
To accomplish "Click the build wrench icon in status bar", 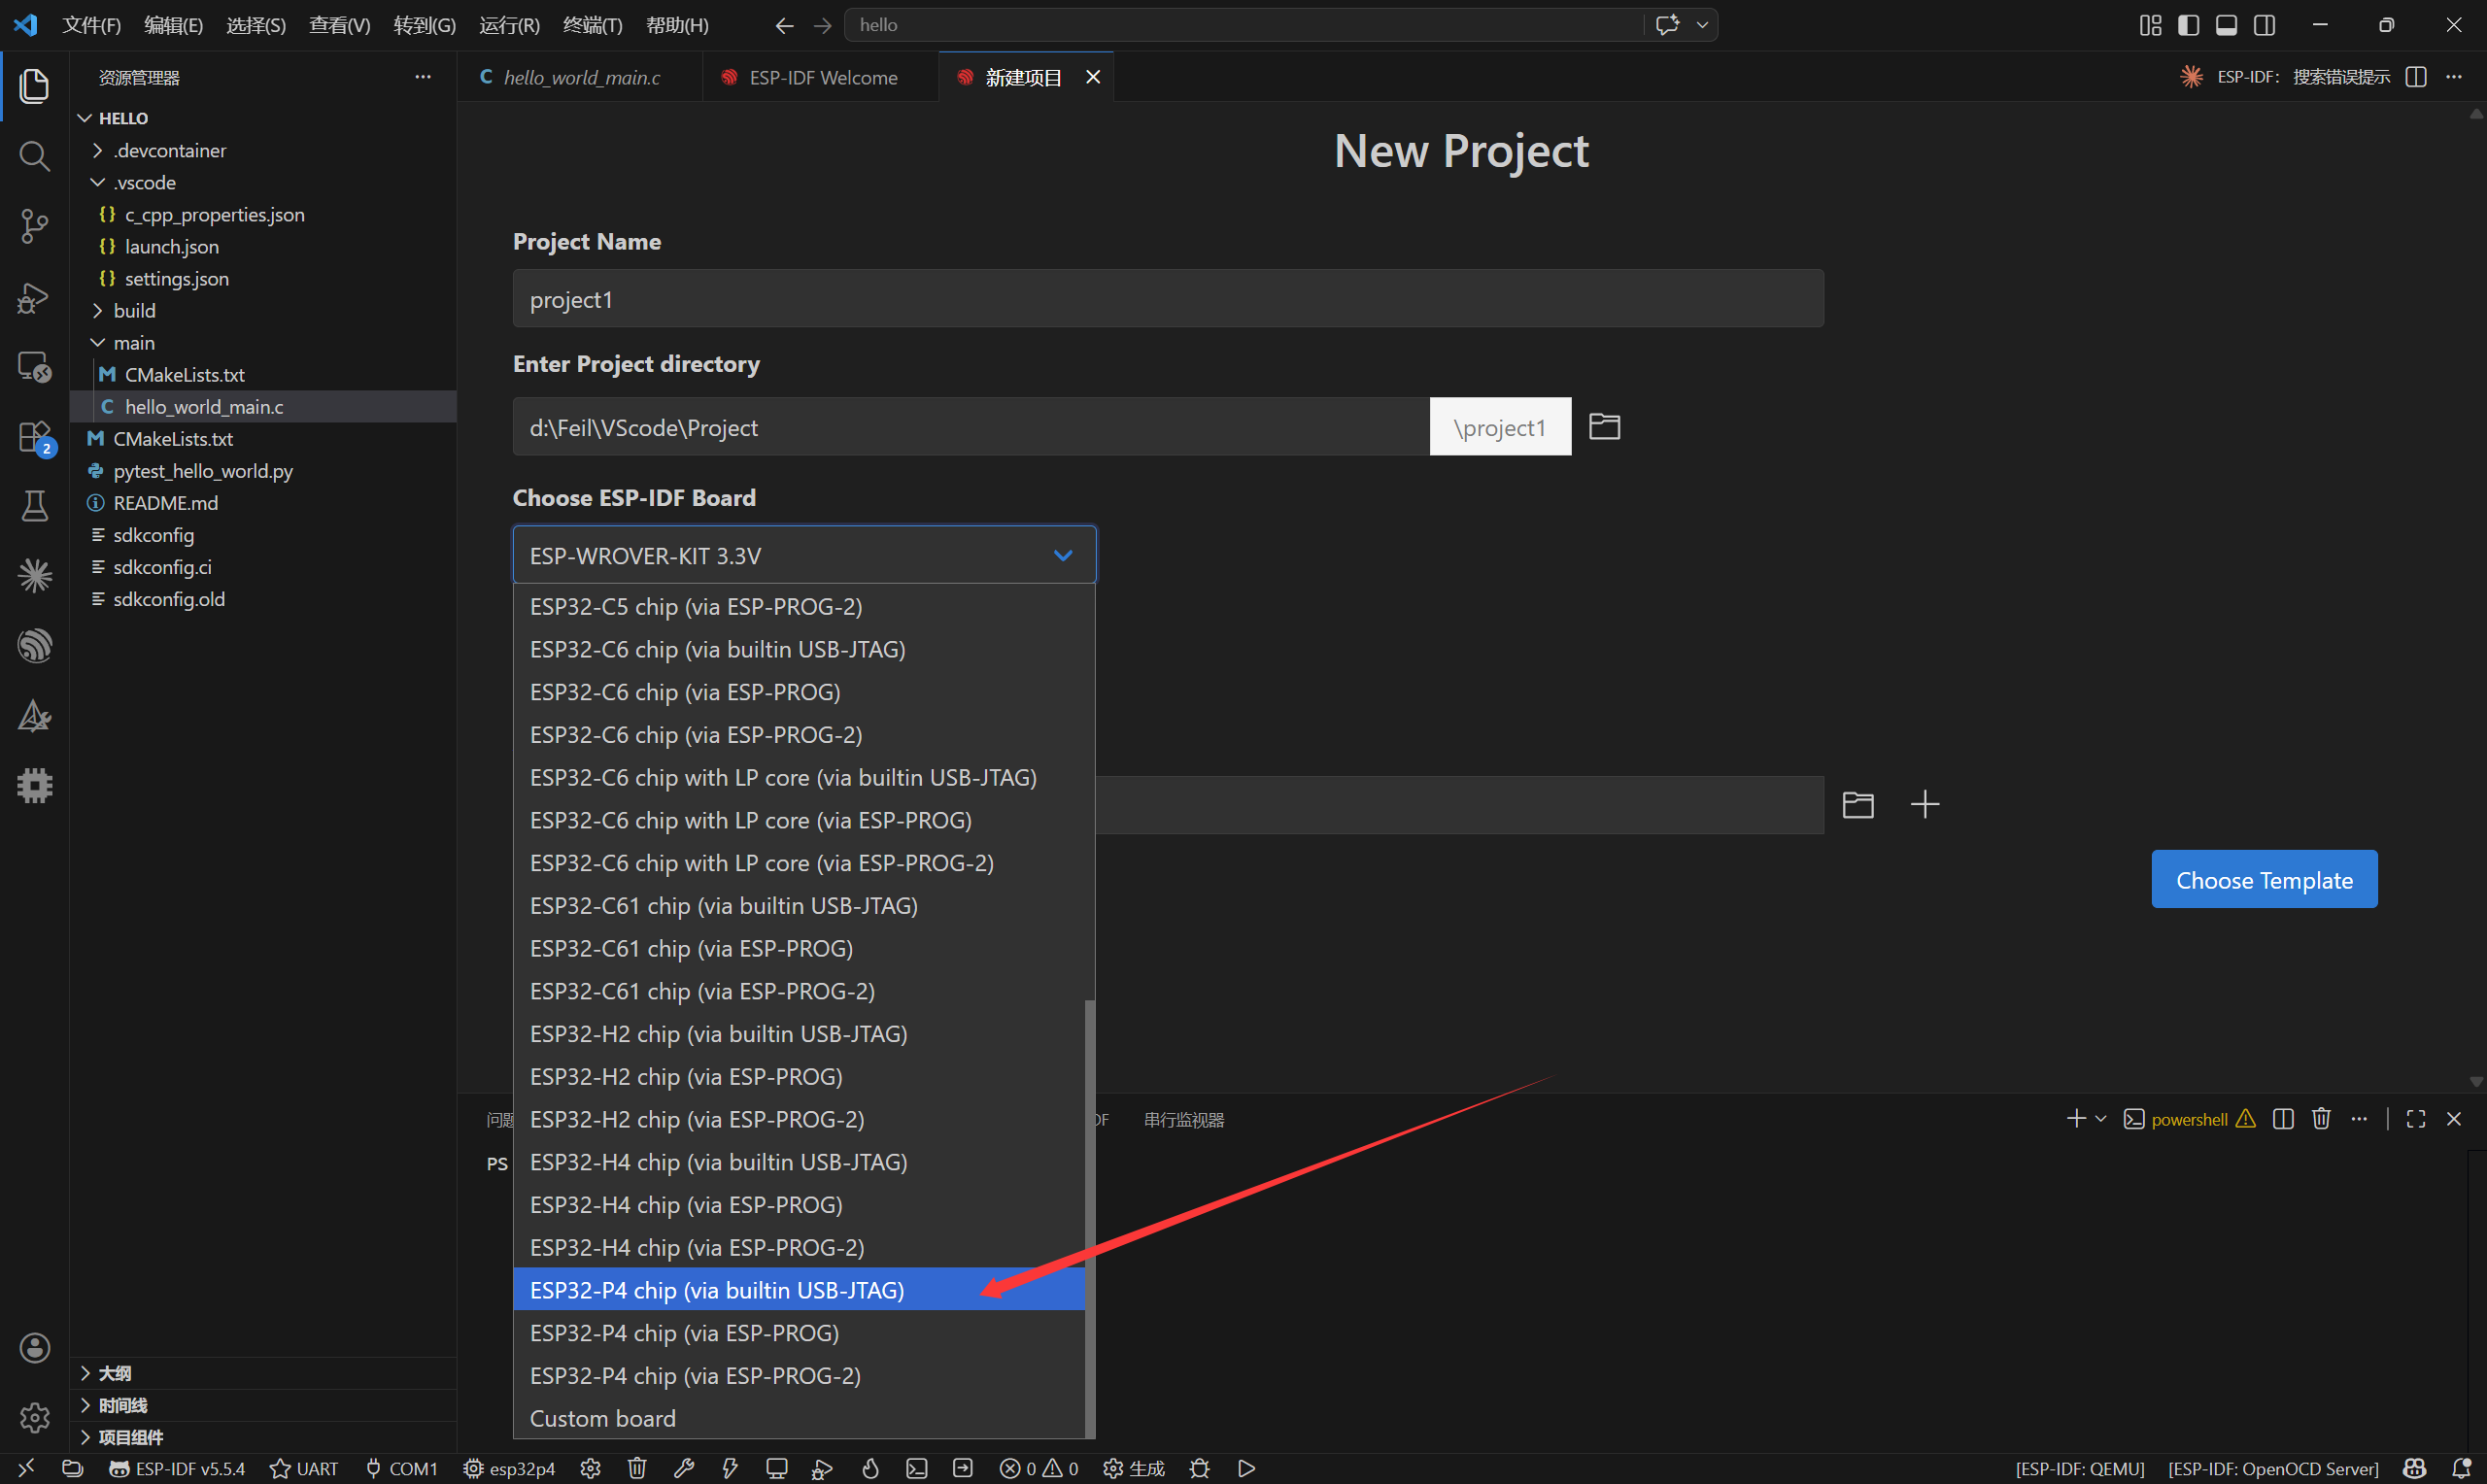I will (684, 1468).
